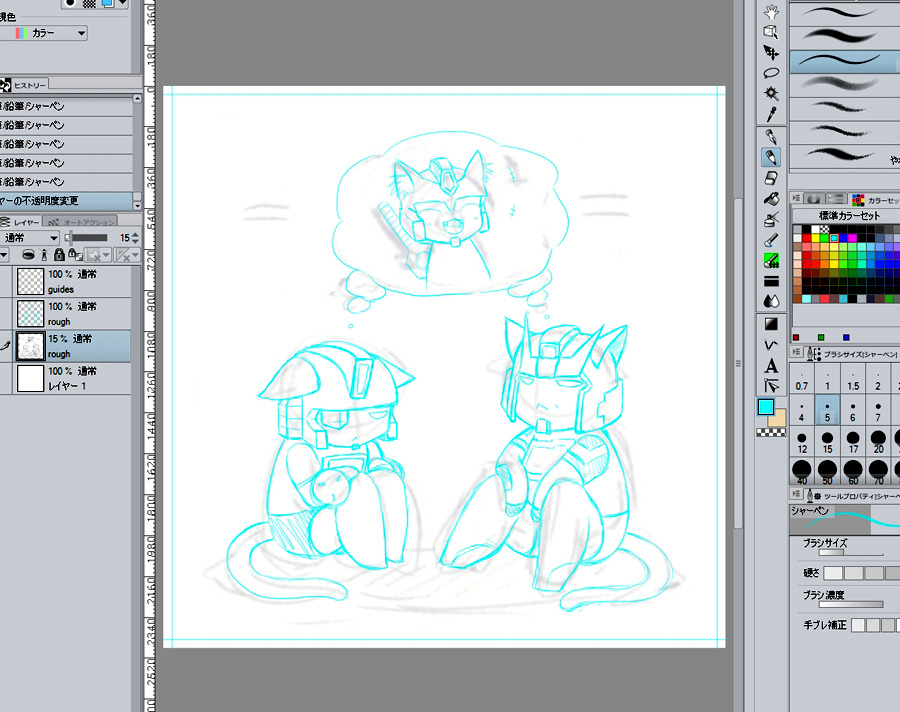Select the Fill bucket tool
This screenshot has width=900, height=712.
771,199
